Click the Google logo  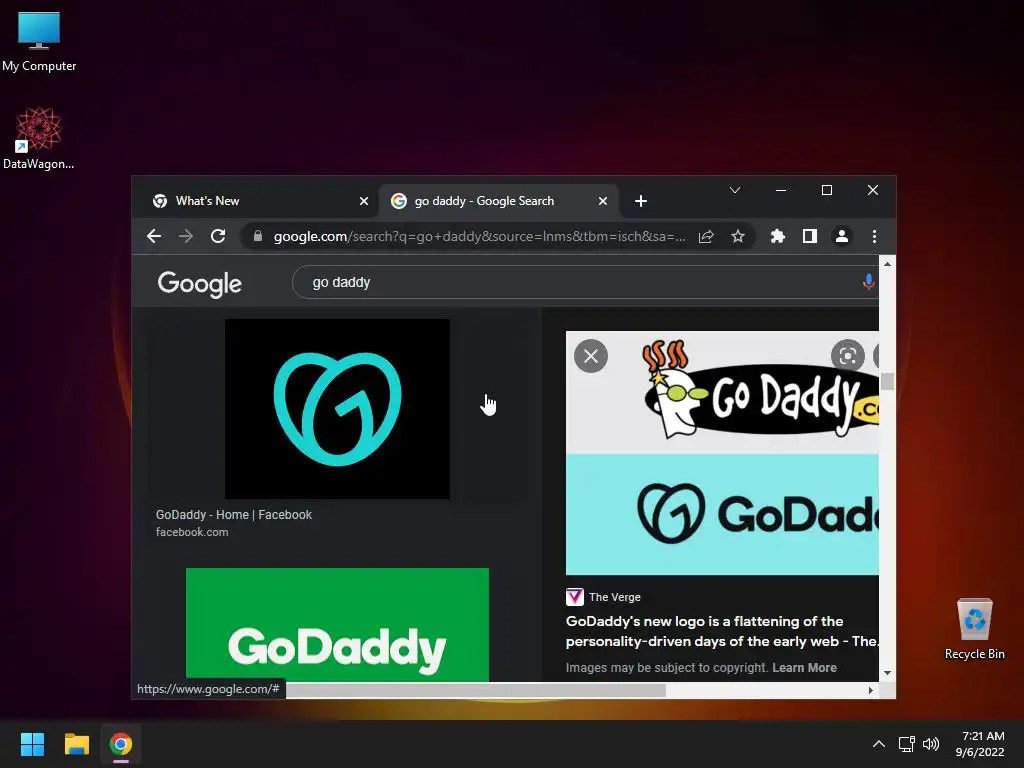coord(200,283)
